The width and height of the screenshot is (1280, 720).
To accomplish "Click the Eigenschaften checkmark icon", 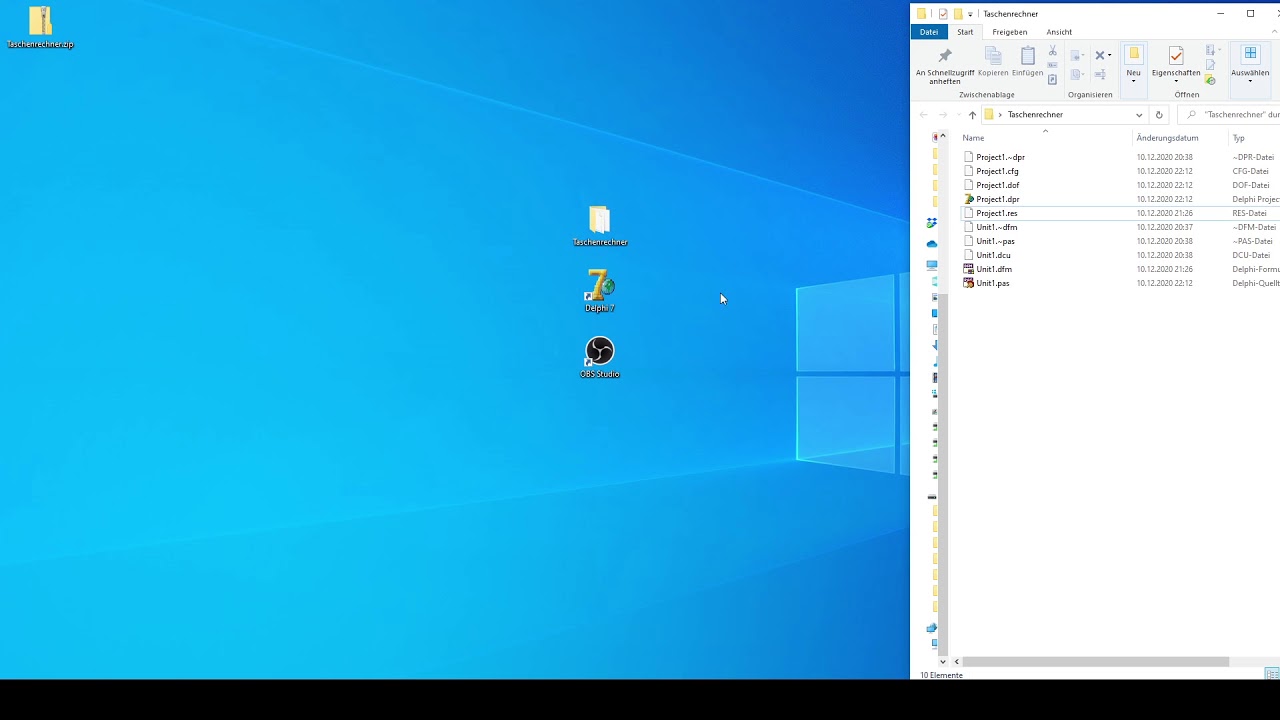I will [1176, 56].
